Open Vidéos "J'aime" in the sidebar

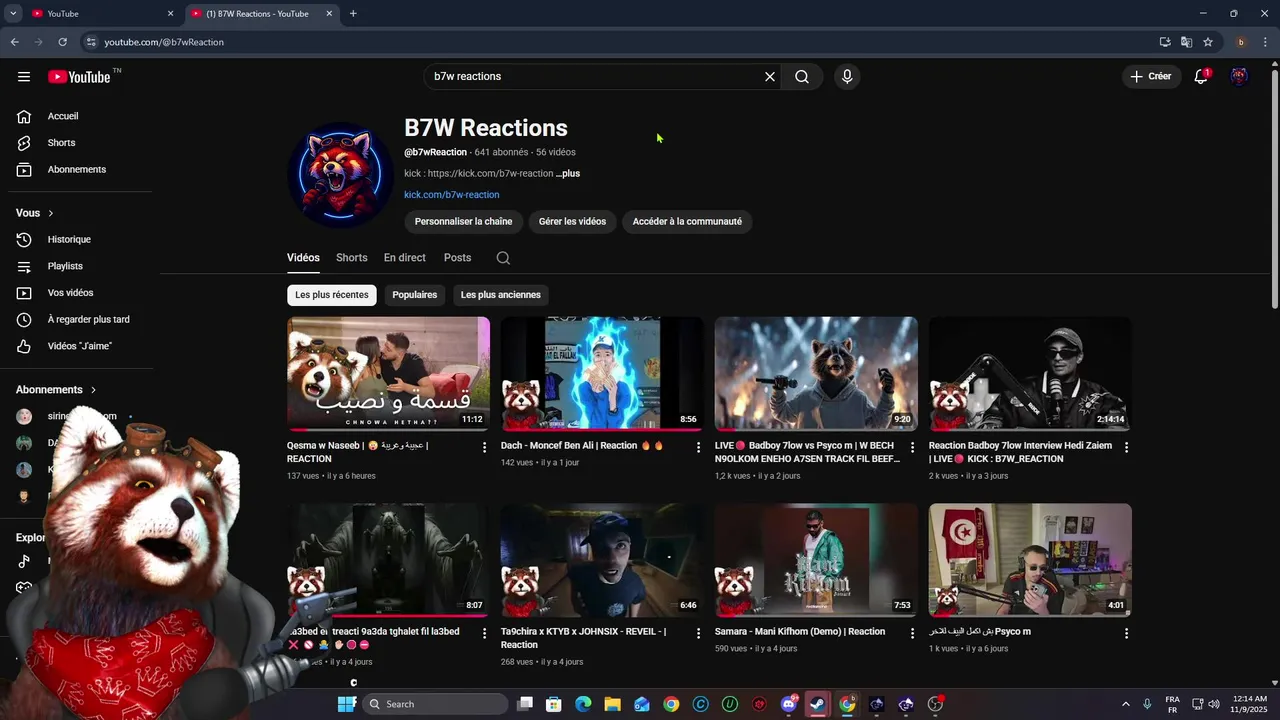(80, 346)
